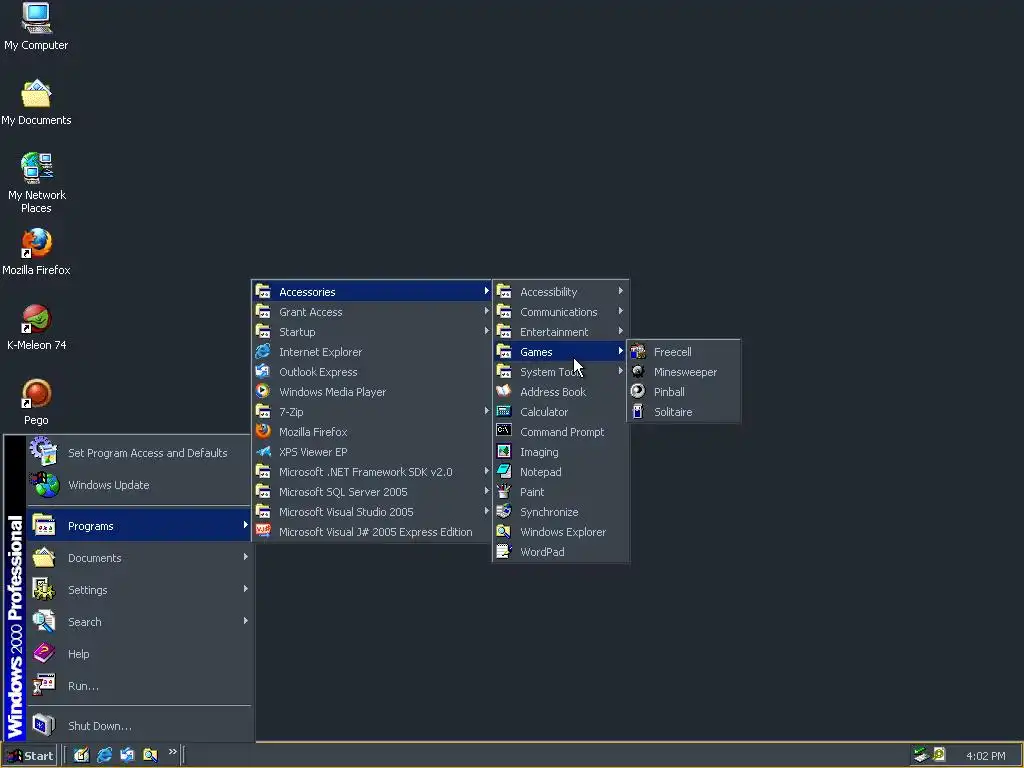This screenshot has height=768, width=1024.
Task: Choose Help from the start menu
Action: pyautogui.click(x=139, y=654)
